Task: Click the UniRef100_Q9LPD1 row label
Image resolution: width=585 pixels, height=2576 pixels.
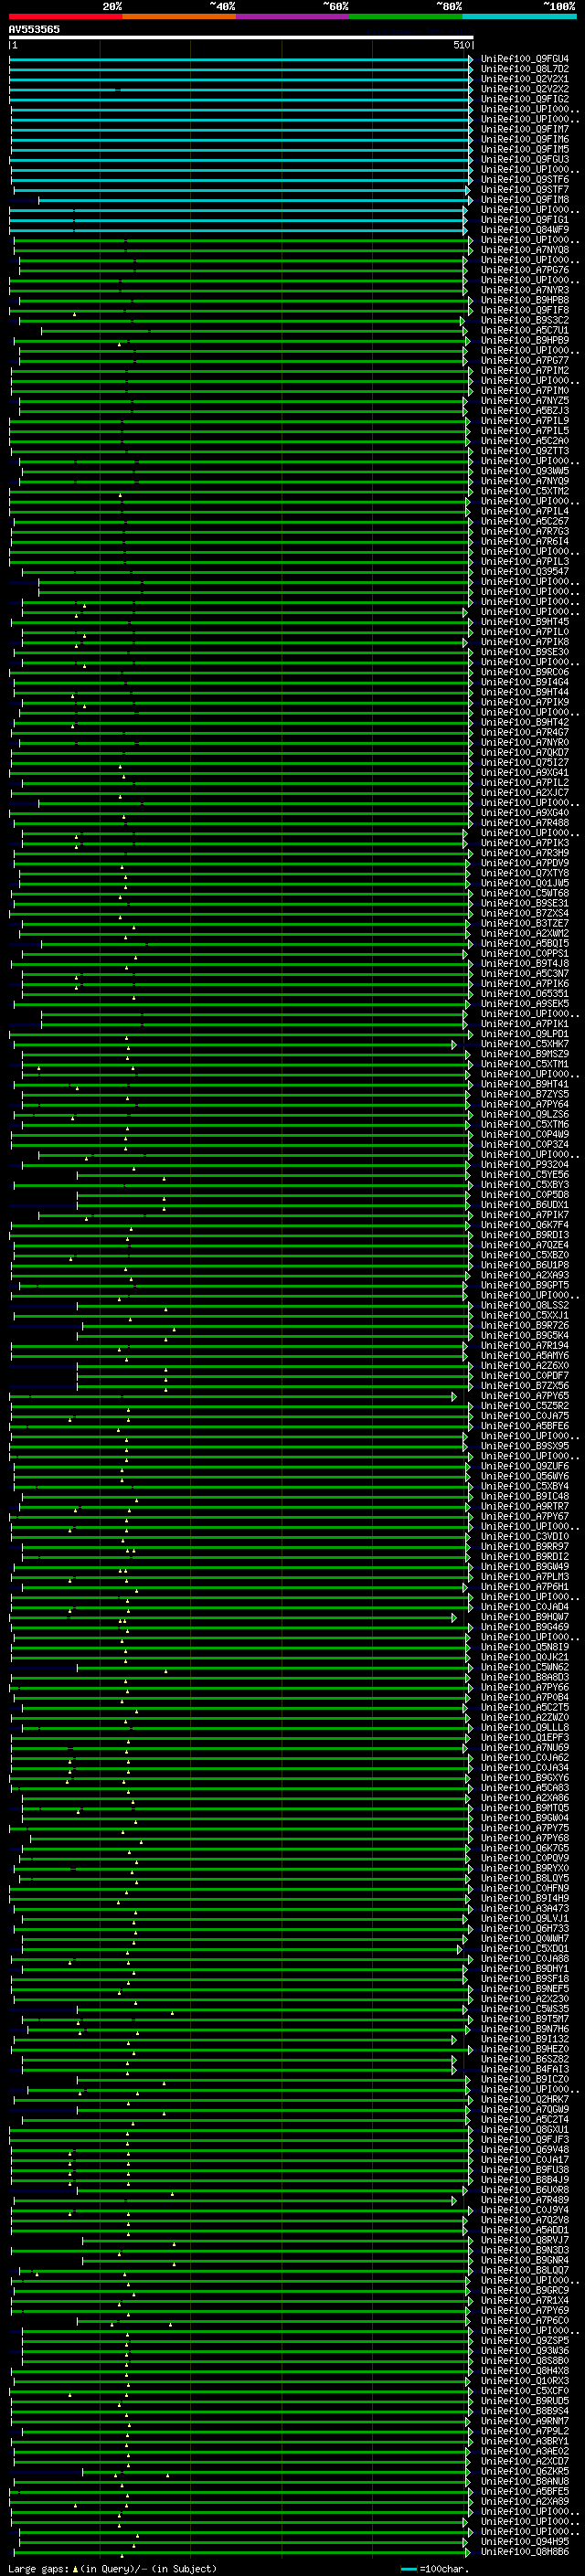Action: pyautogui.click(x=525, y=1034)
